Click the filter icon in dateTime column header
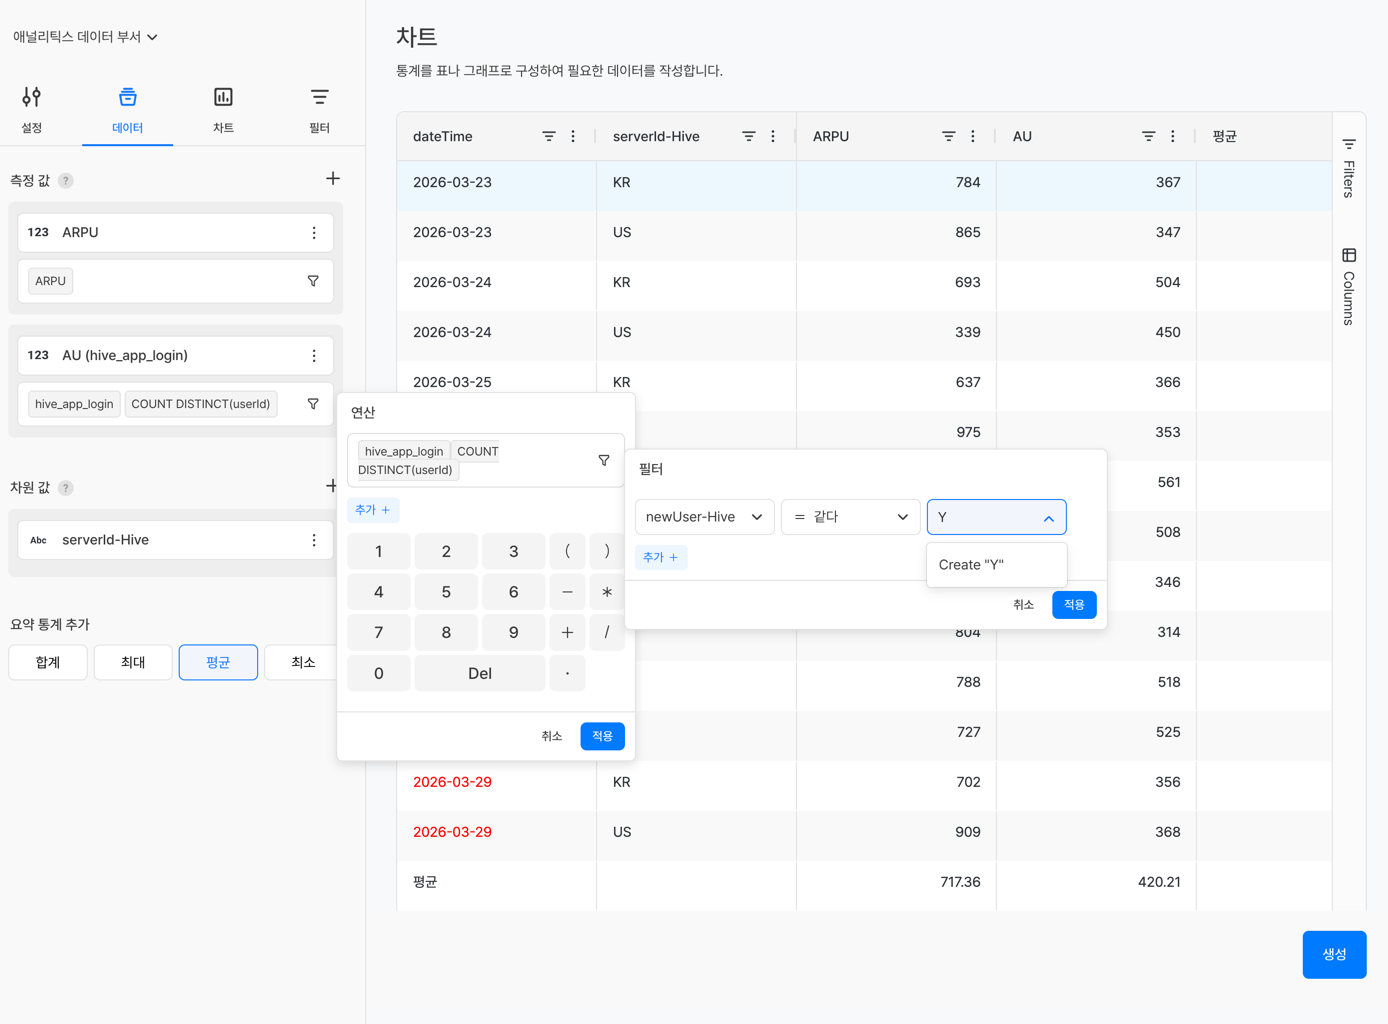Image resolution: width=1388 pixels, height=1024 pixels. pos(549,136)
